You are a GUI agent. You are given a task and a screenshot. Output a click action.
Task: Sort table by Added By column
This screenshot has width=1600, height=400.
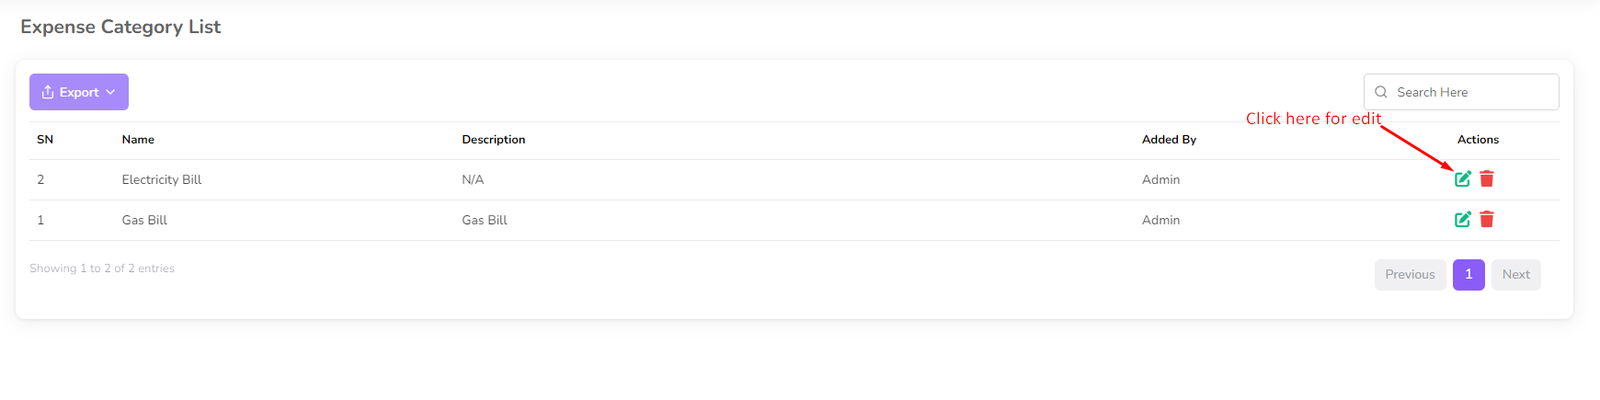[x=1169, y=140]
